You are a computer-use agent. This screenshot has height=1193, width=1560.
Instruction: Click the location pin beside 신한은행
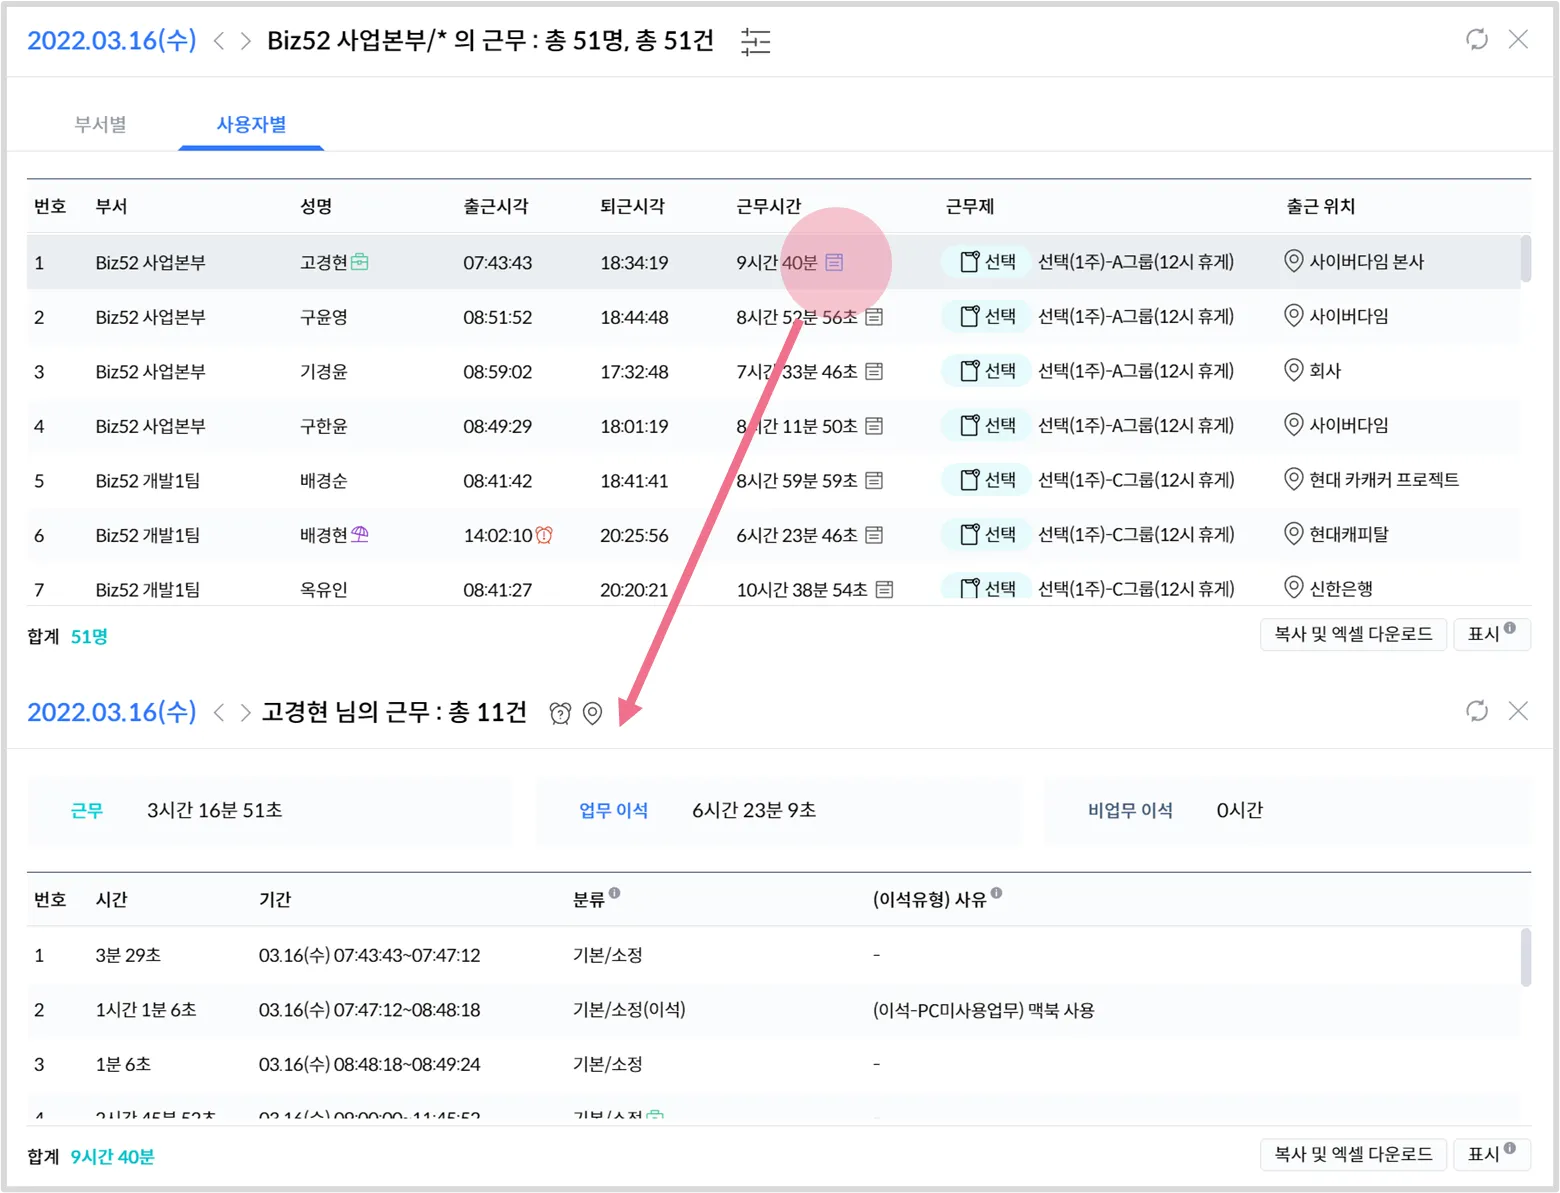[1294, 588]
